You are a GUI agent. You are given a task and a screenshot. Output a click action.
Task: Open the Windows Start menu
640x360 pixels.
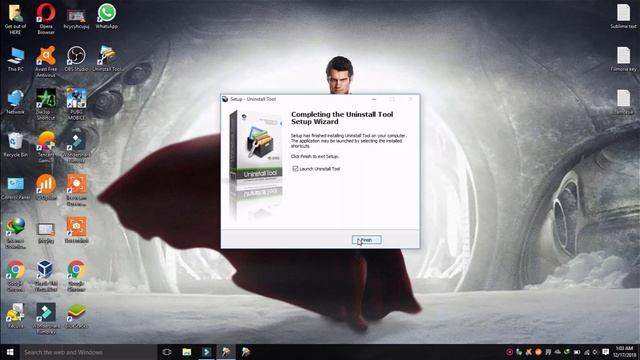pos(10,352)
